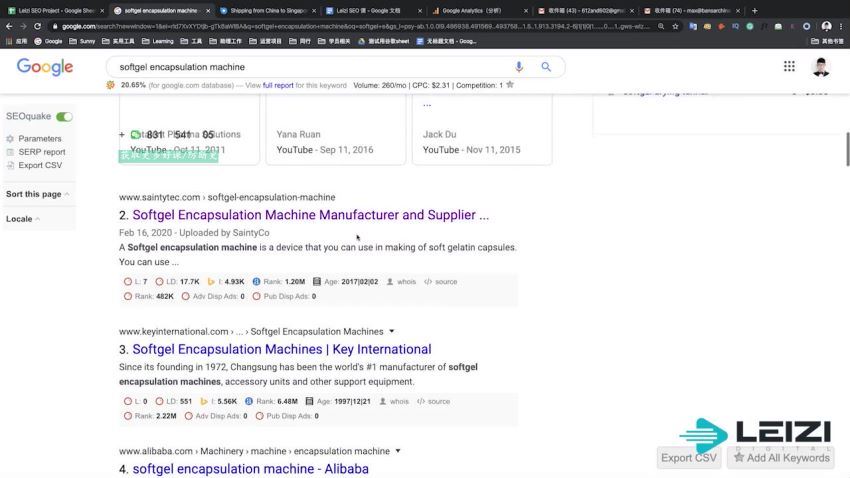
Task: Open the Jack Du YouTube video card
Action: 482,130
